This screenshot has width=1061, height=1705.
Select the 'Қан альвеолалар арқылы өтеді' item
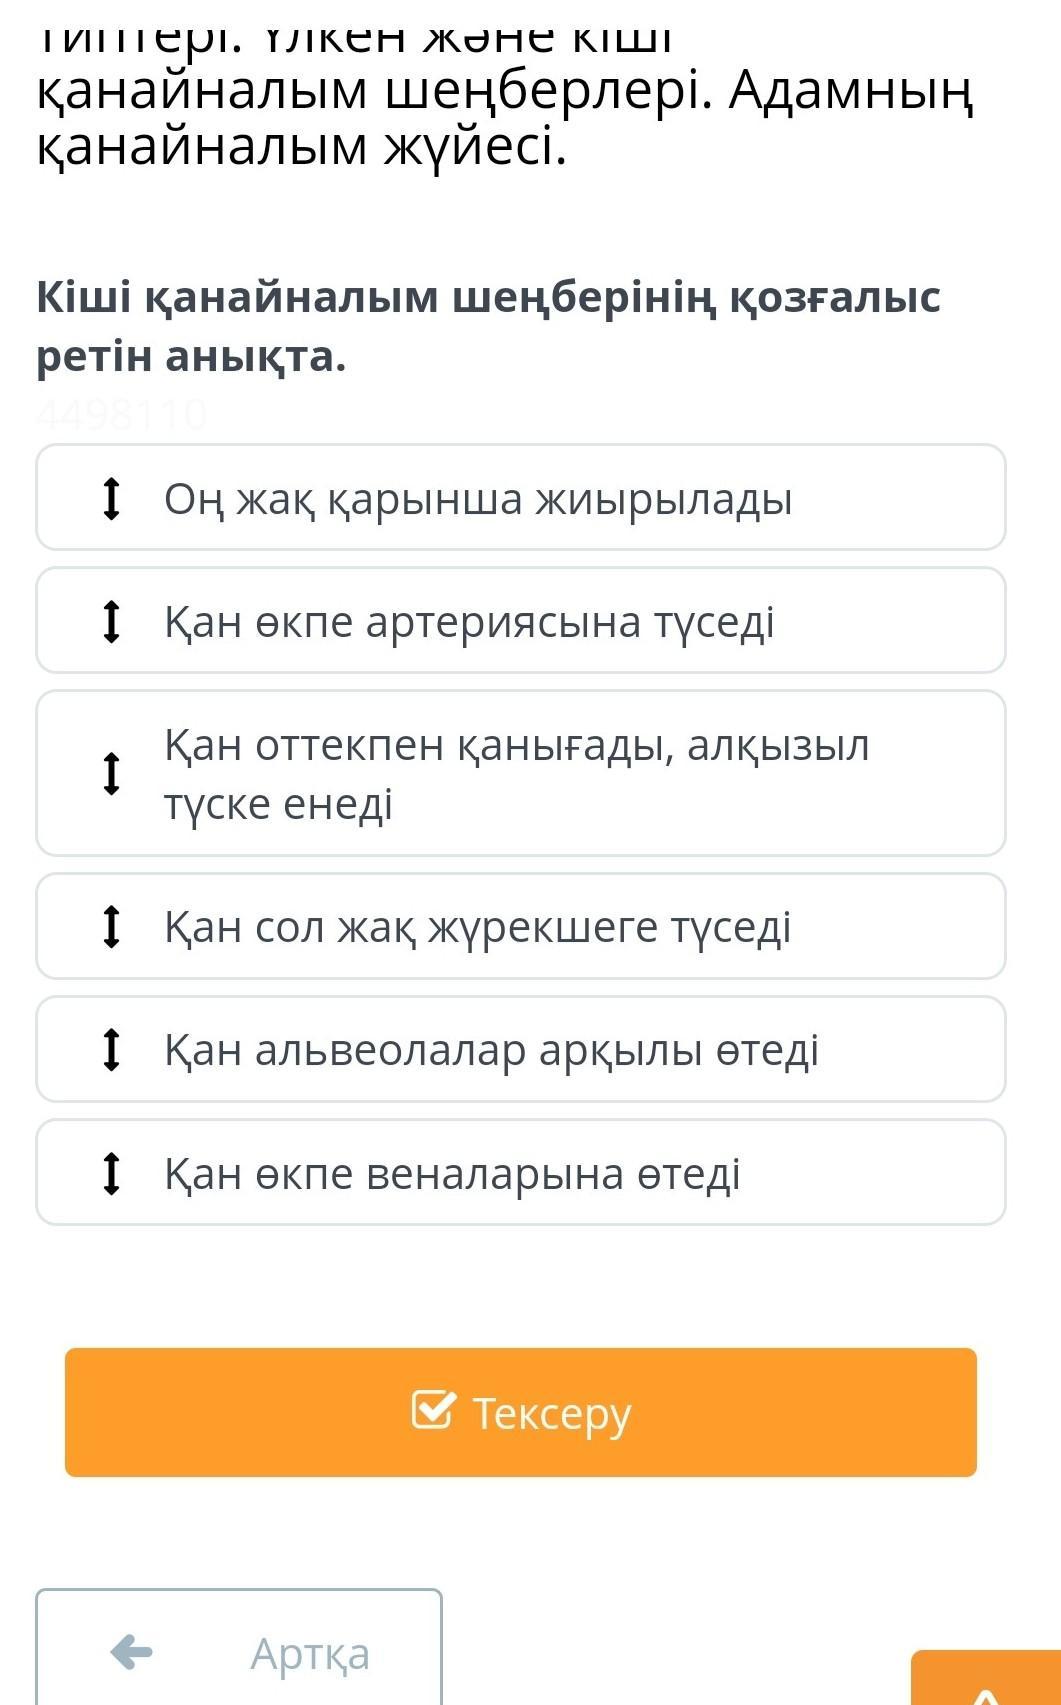coord(520,1049)
